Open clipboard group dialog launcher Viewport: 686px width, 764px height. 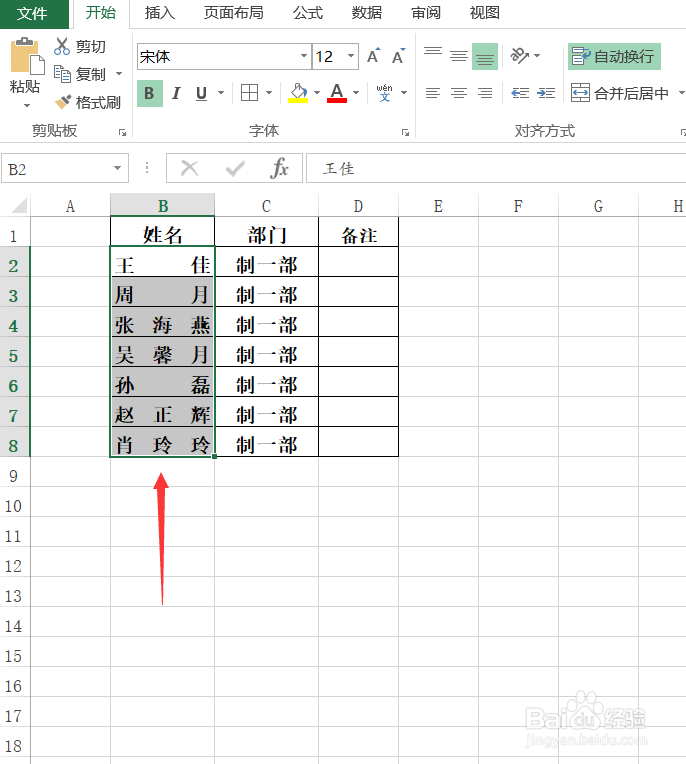coord(122,133)
